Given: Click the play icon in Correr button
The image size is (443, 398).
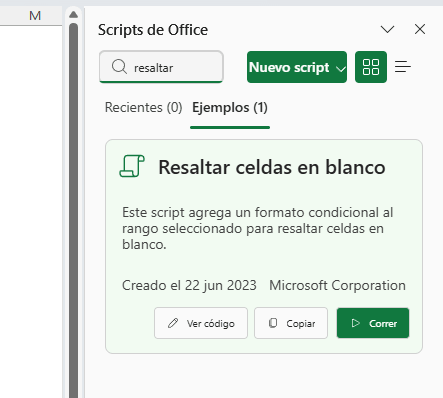Looking at the screenshot, I should tap(356, 323).
